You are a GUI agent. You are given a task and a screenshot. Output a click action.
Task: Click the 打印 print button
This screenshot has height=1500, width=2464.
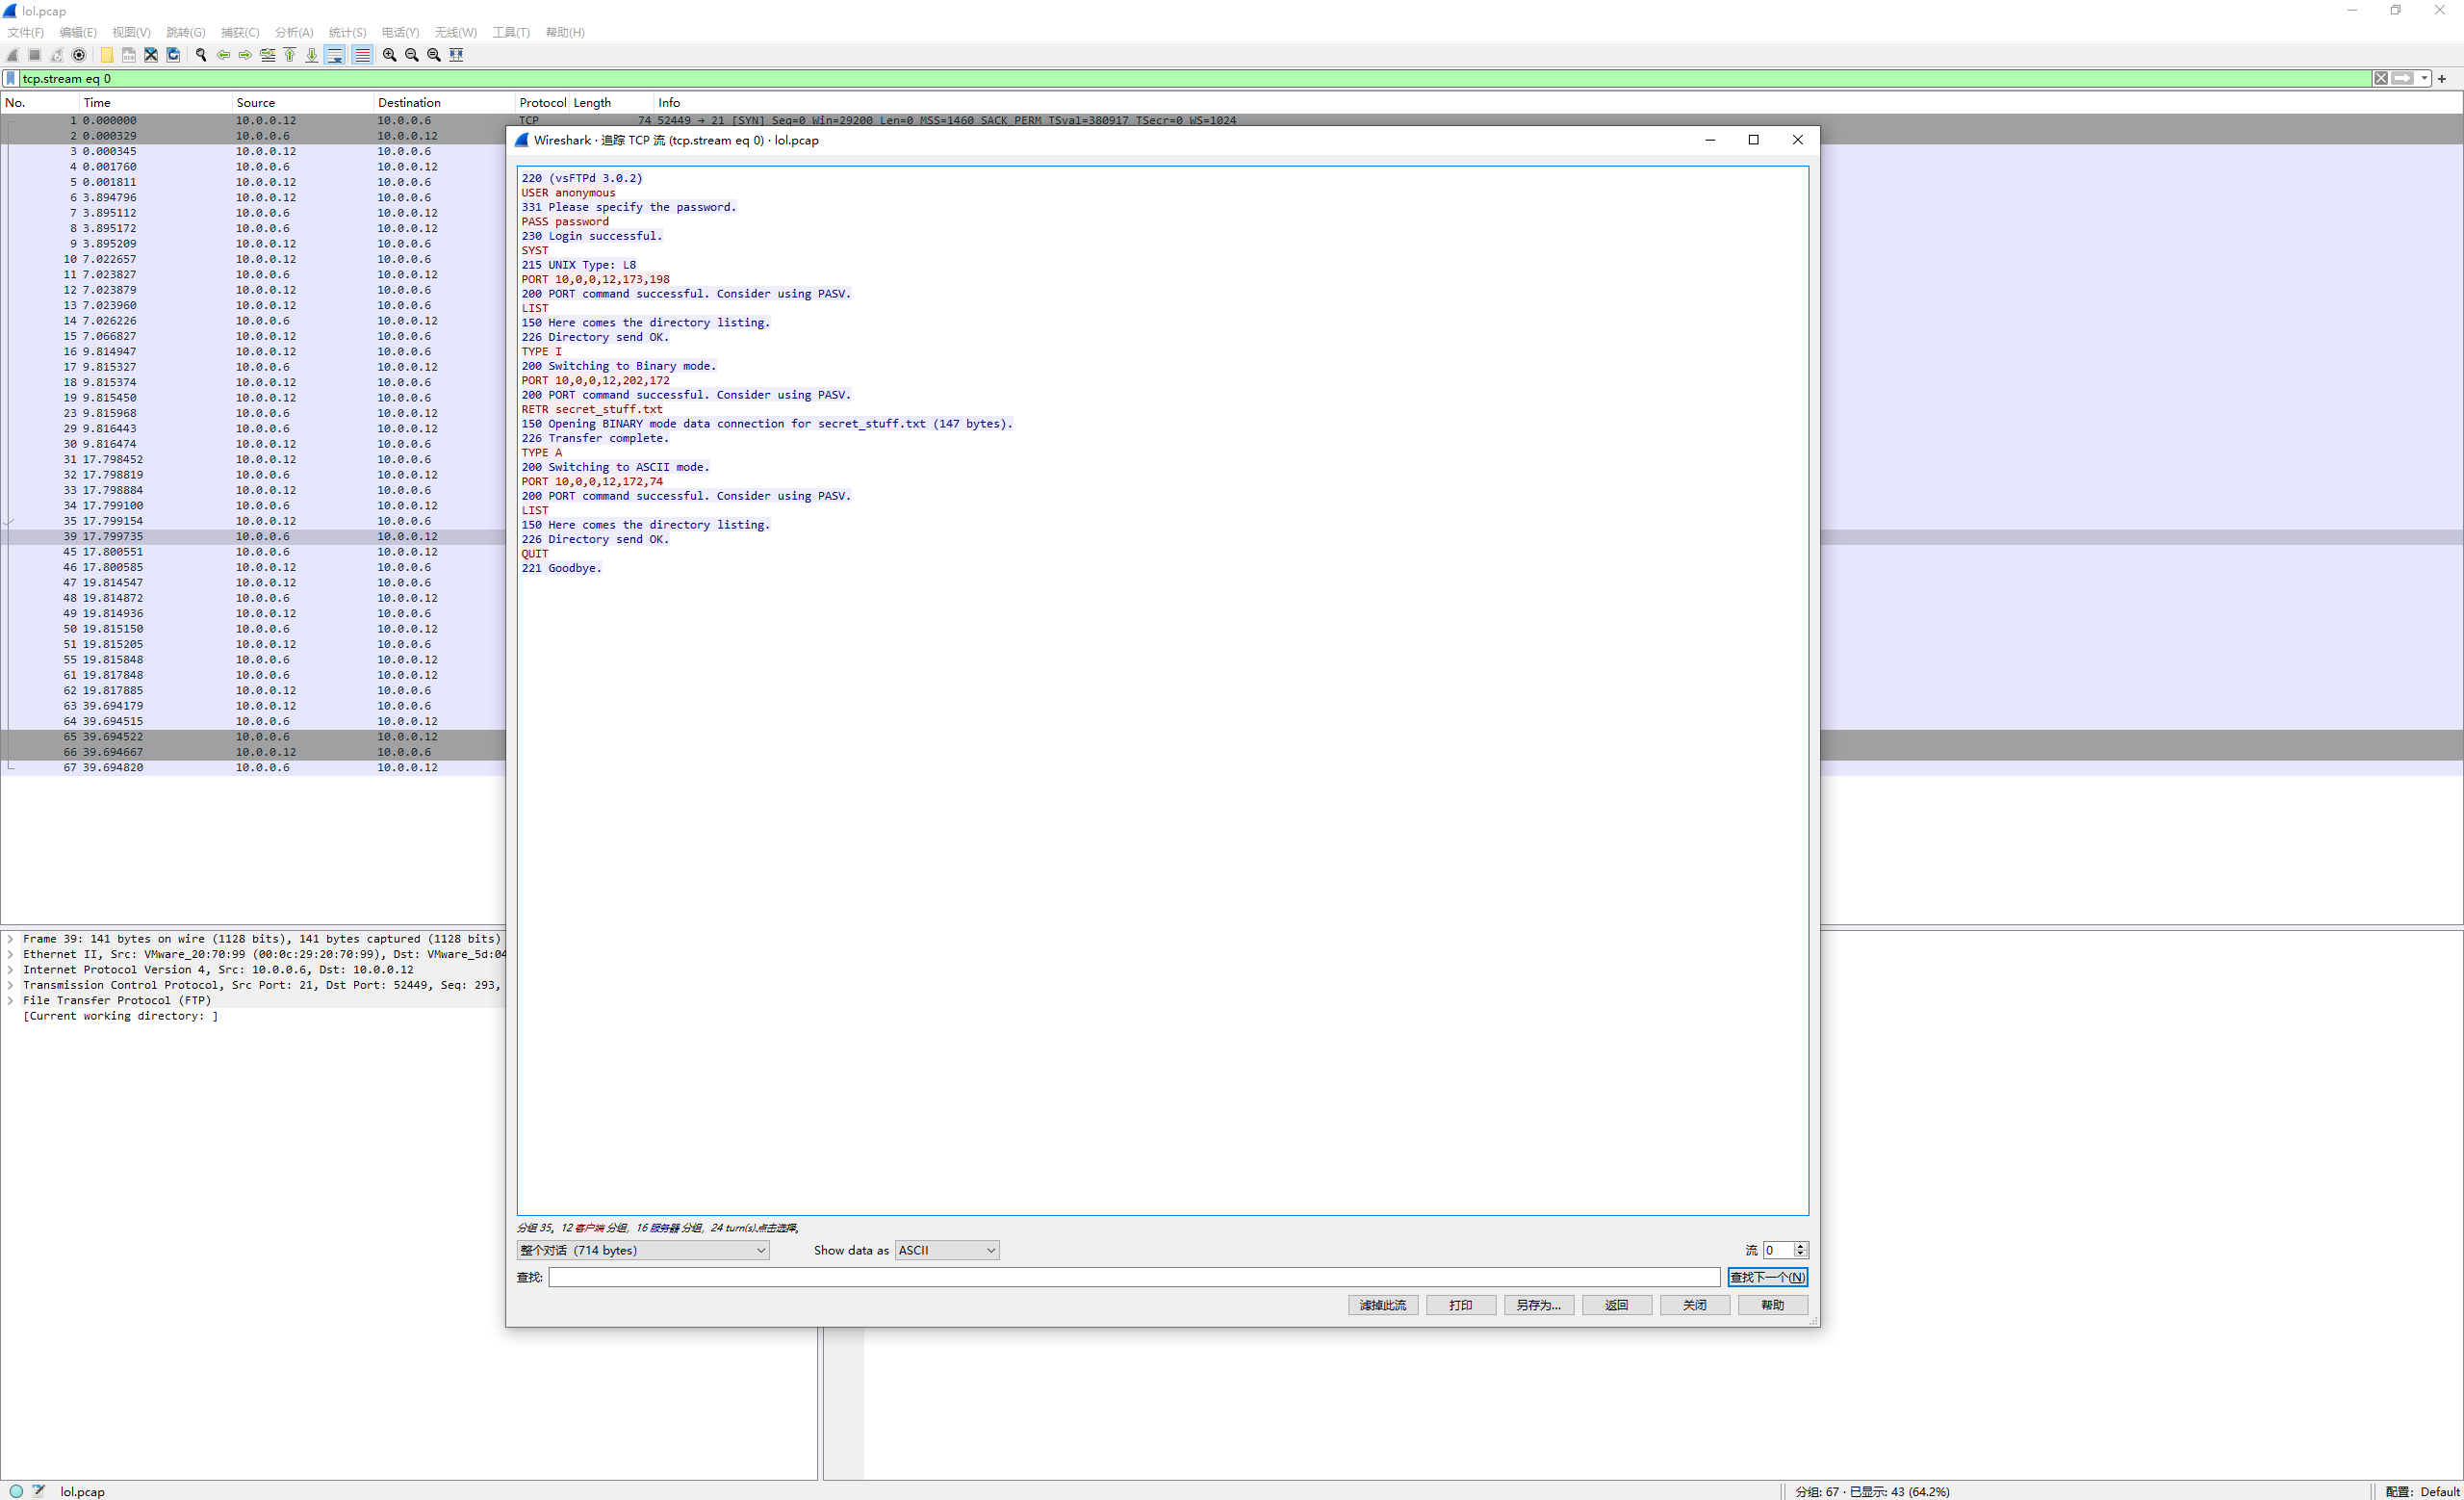pos(1461,1305)
